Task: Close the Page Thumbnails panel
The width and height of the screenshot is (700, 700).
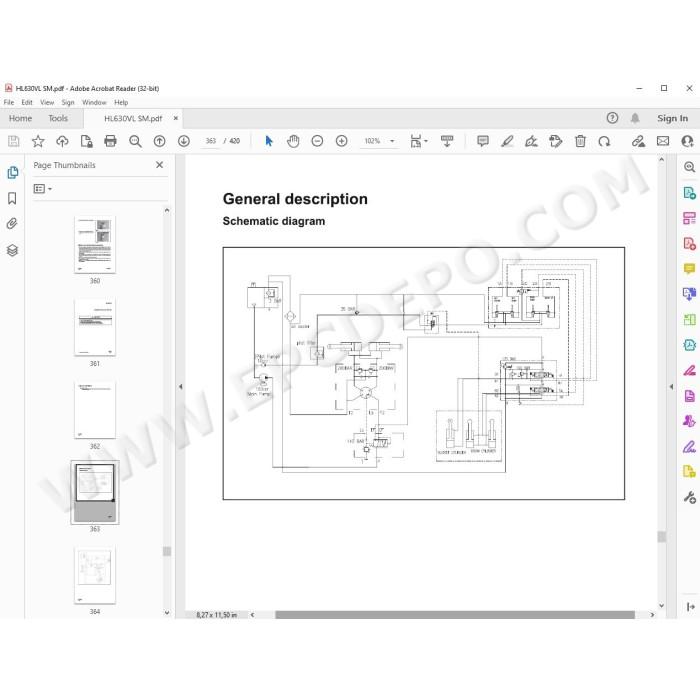Action: tap(159, 165)
